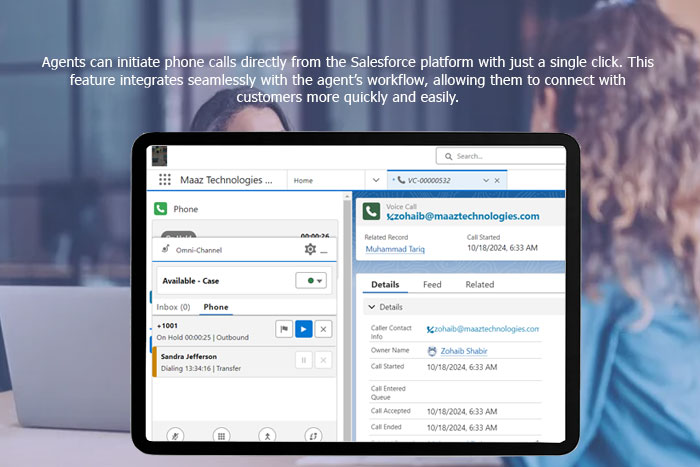Close the VC-00000532 tab
The width and height of the screenshot is (700, 467).
coord(497,180)
